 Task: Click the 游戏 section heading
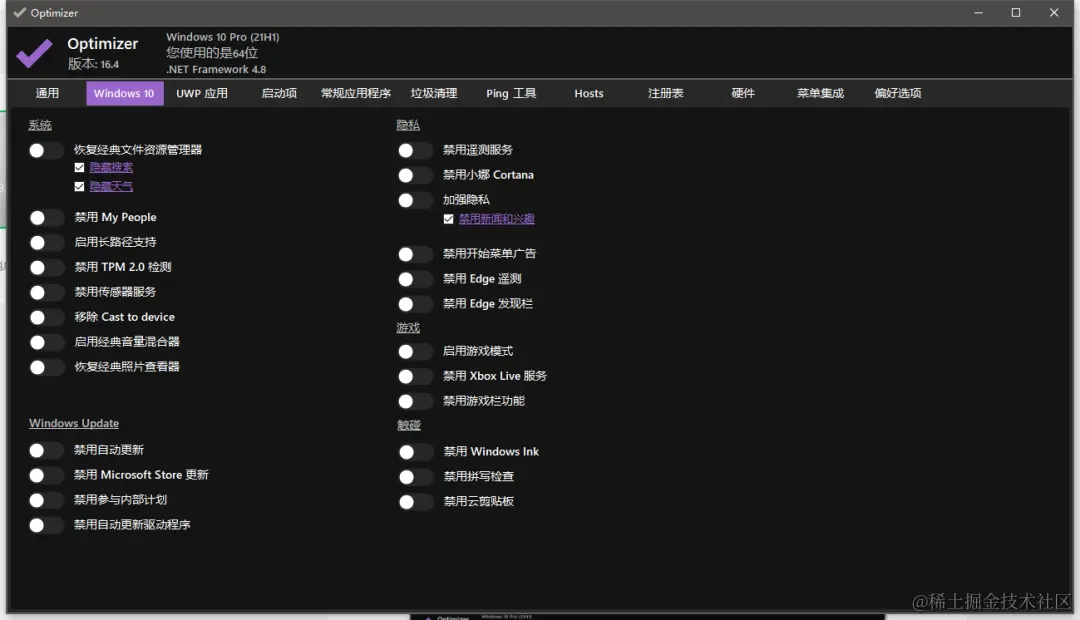(x=408, y=328)
